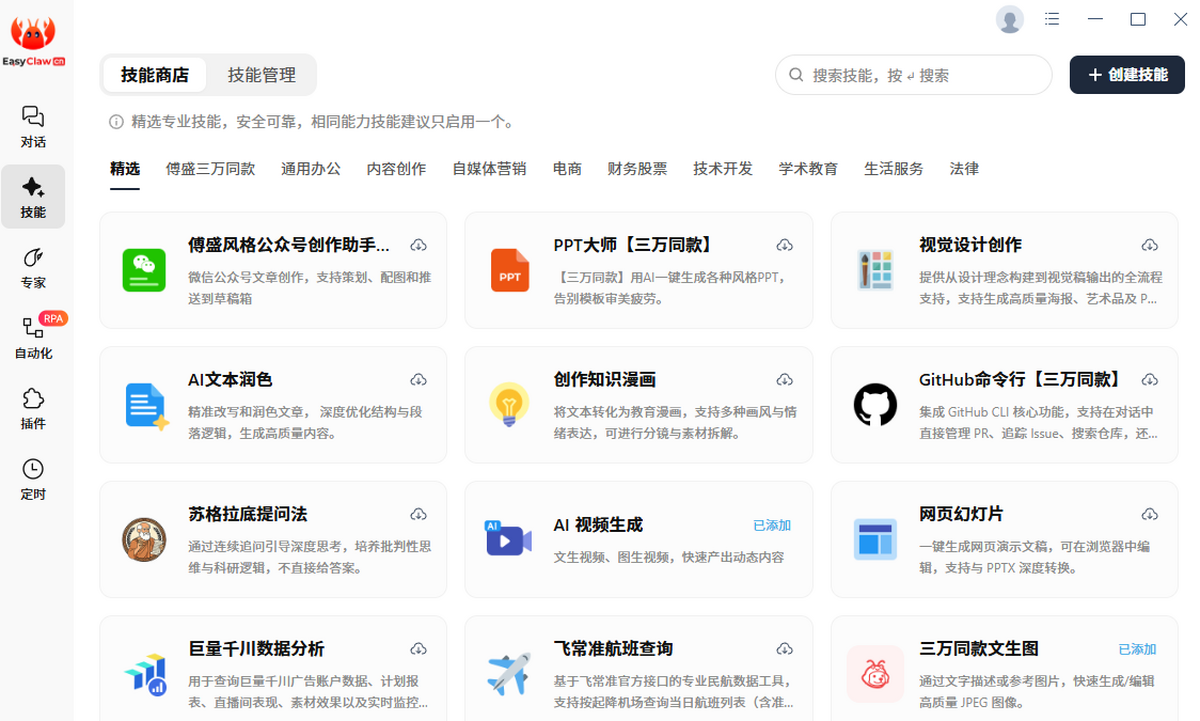Click 已添加 on 三万同款文生图 card

pyautogui.click(x=1137, y=649)
